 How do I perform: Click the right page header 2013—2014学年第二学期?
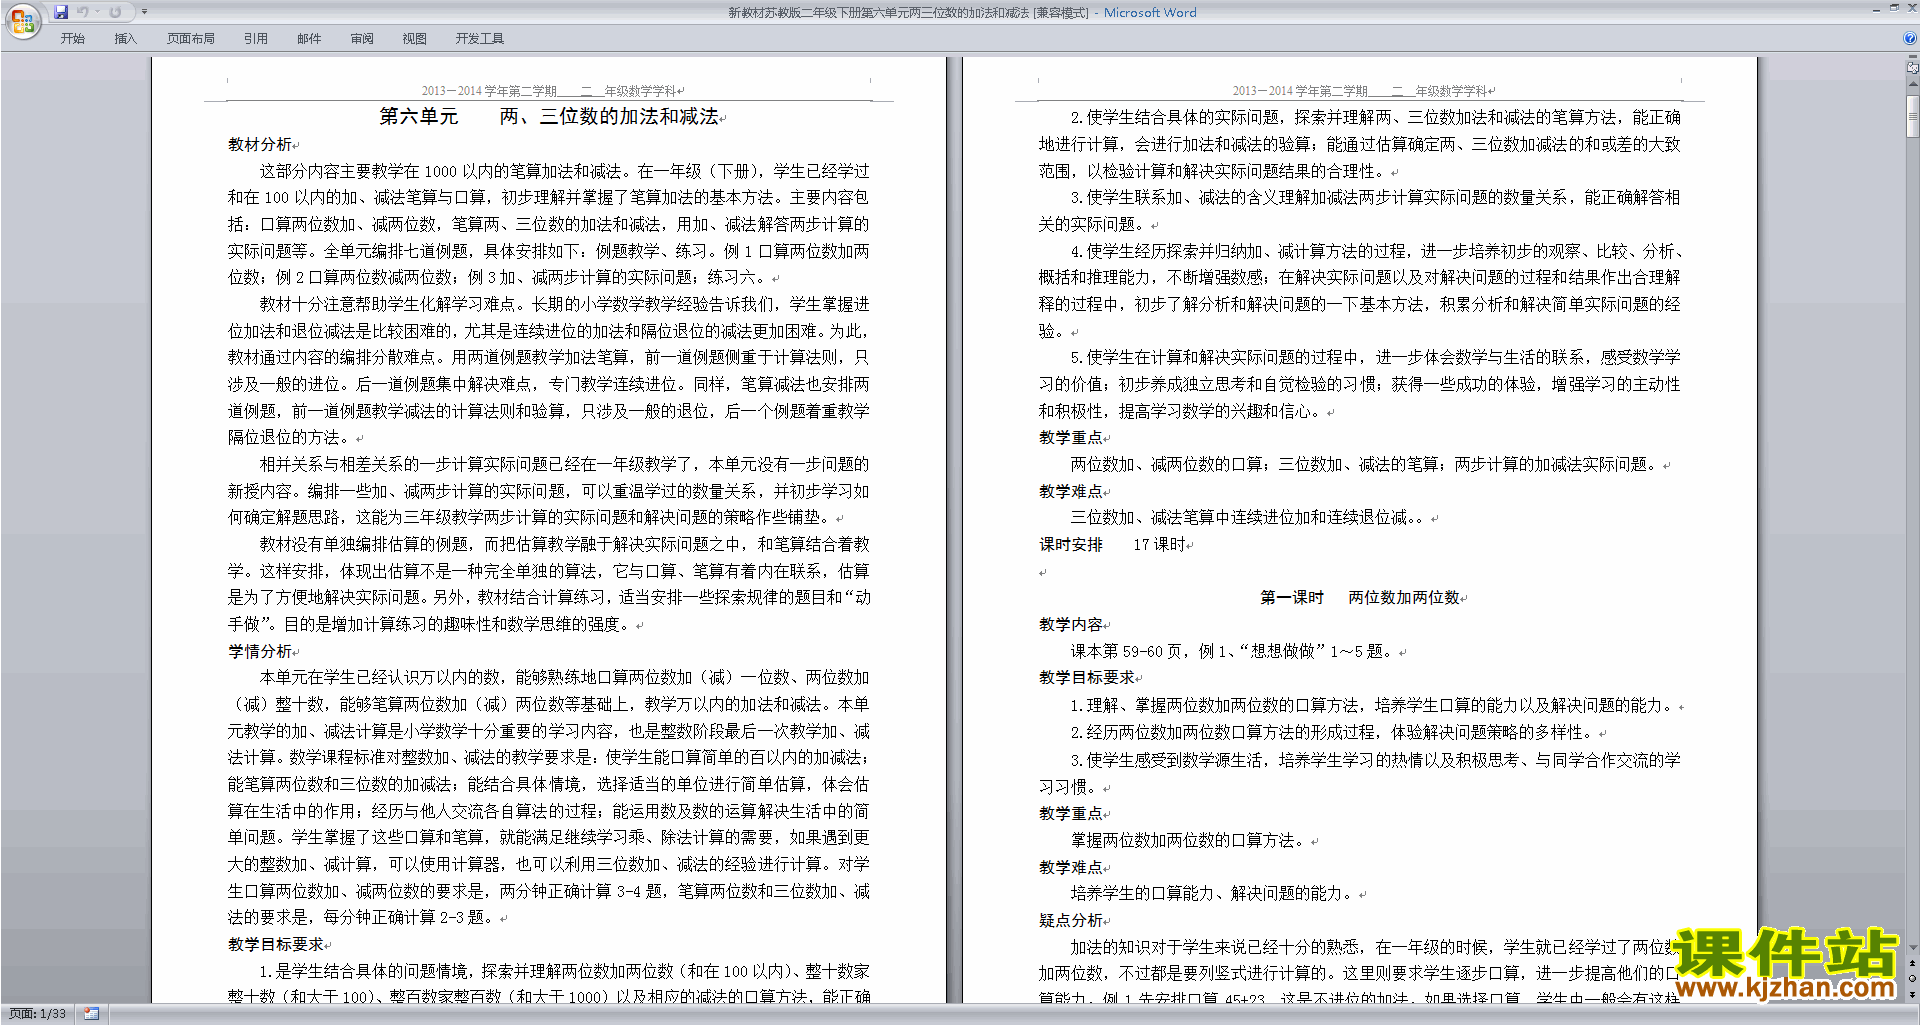[1360, 91]
